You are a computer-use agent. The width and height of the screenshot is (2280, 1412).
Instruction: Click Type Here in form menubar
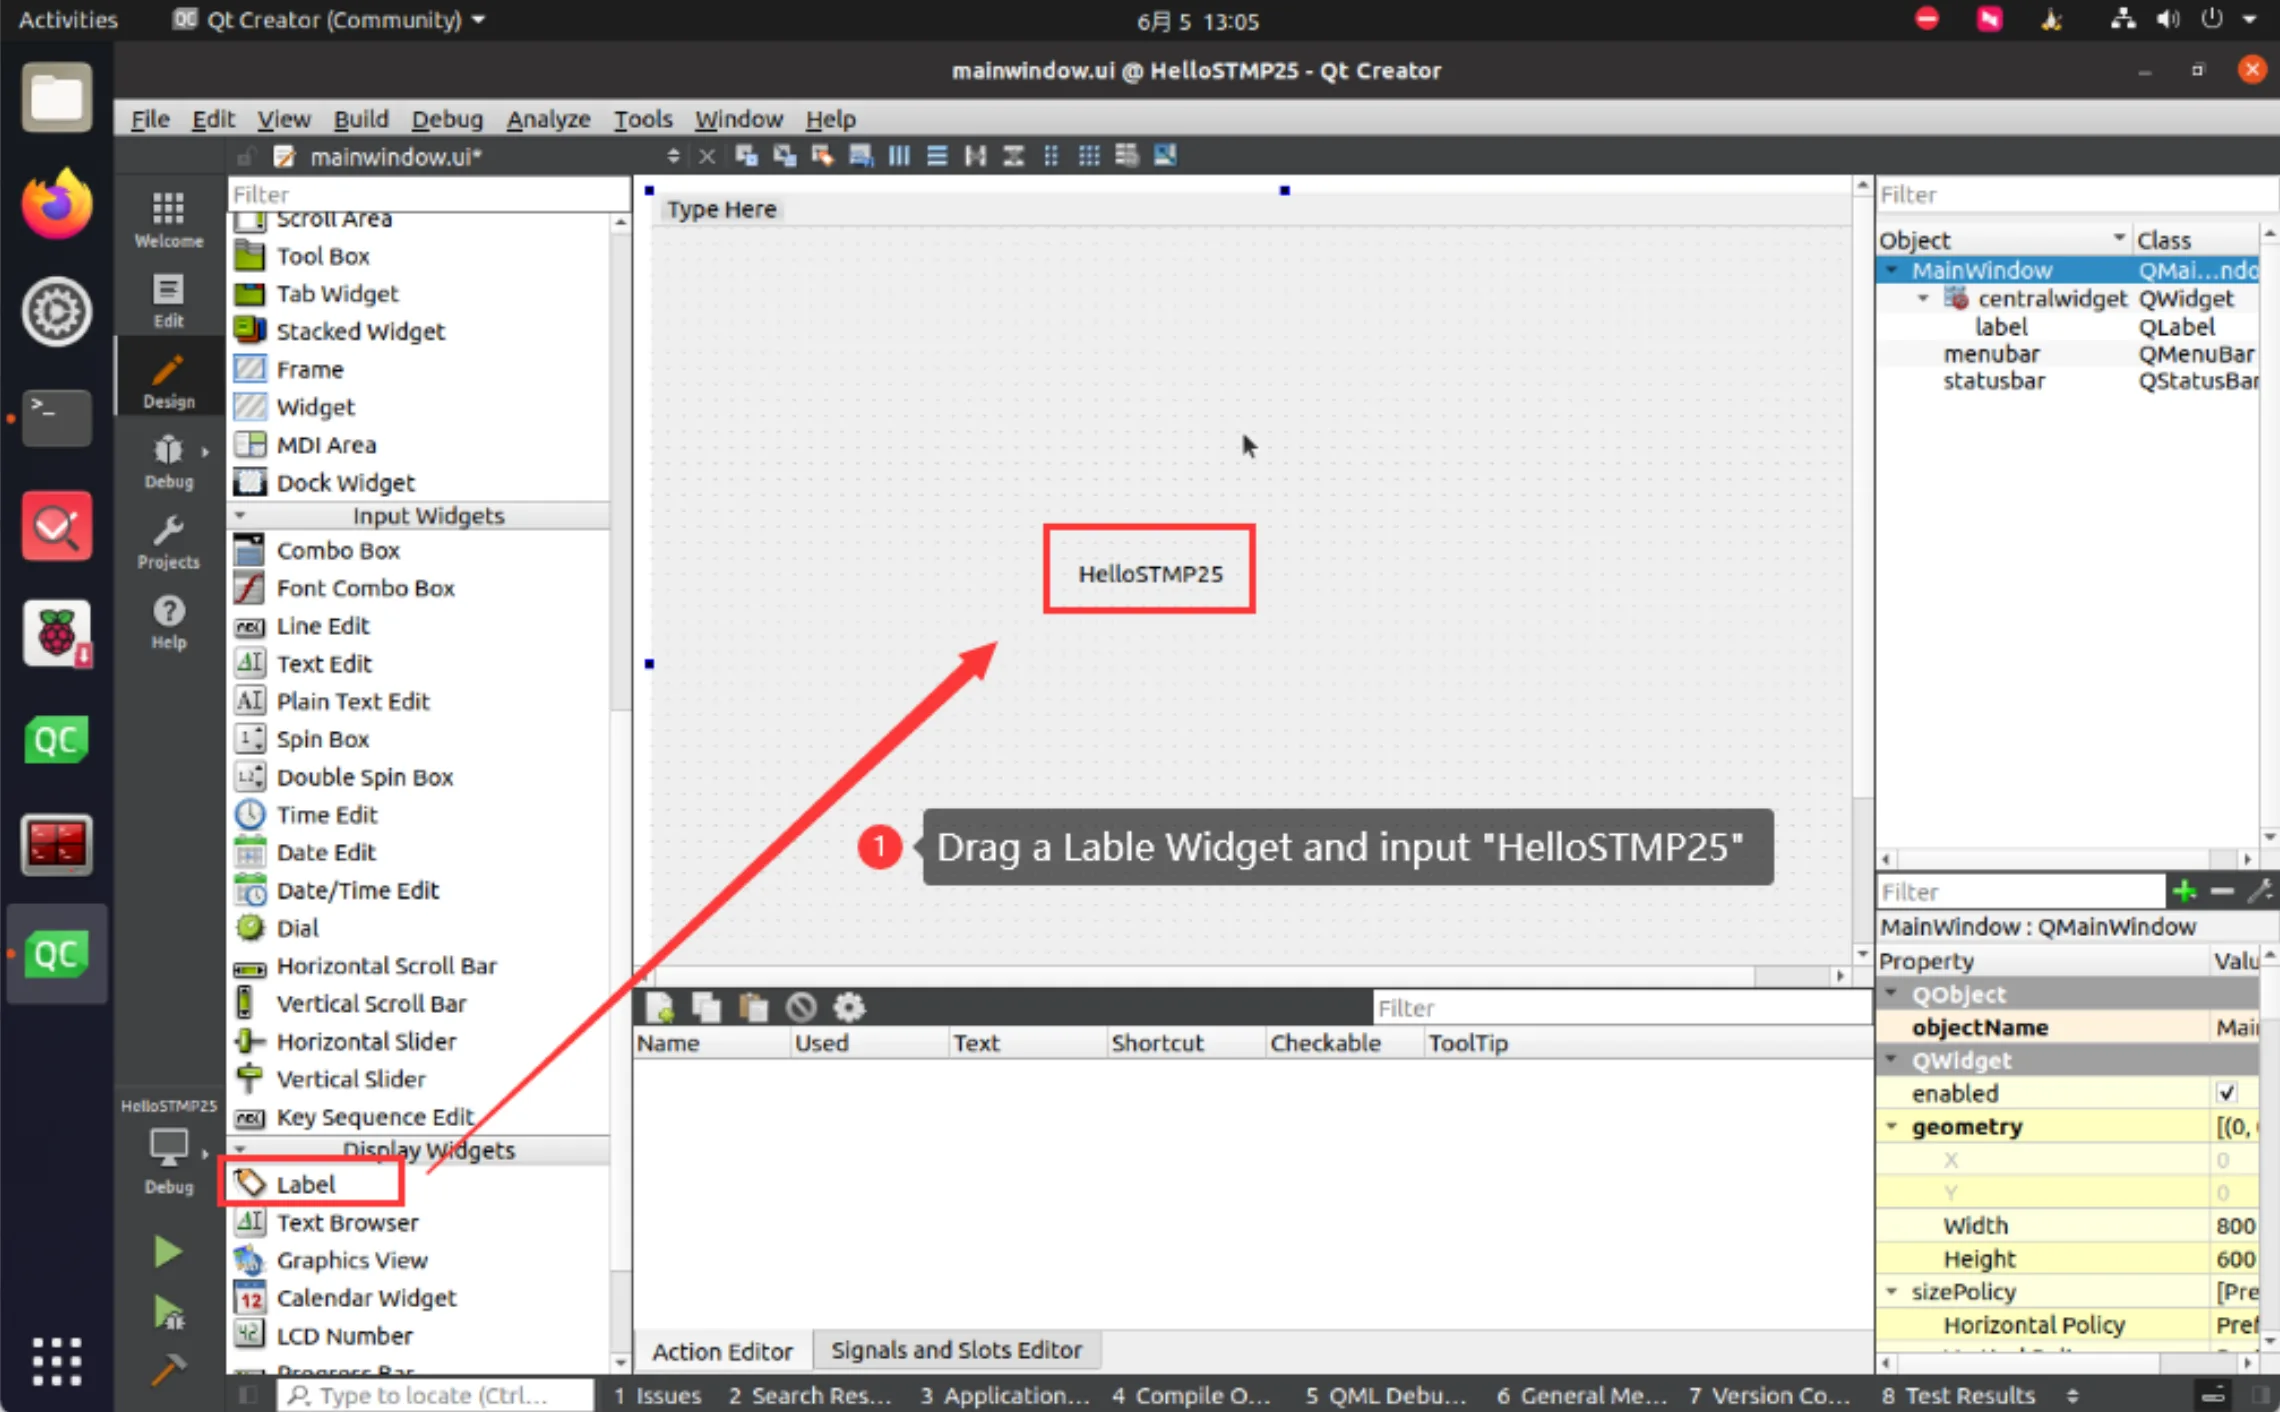721,209
